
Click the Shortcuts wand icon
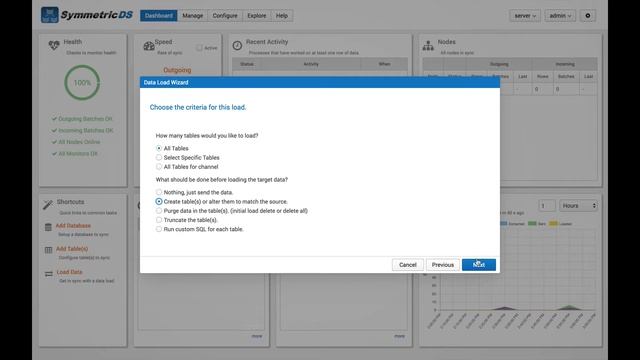48,204
